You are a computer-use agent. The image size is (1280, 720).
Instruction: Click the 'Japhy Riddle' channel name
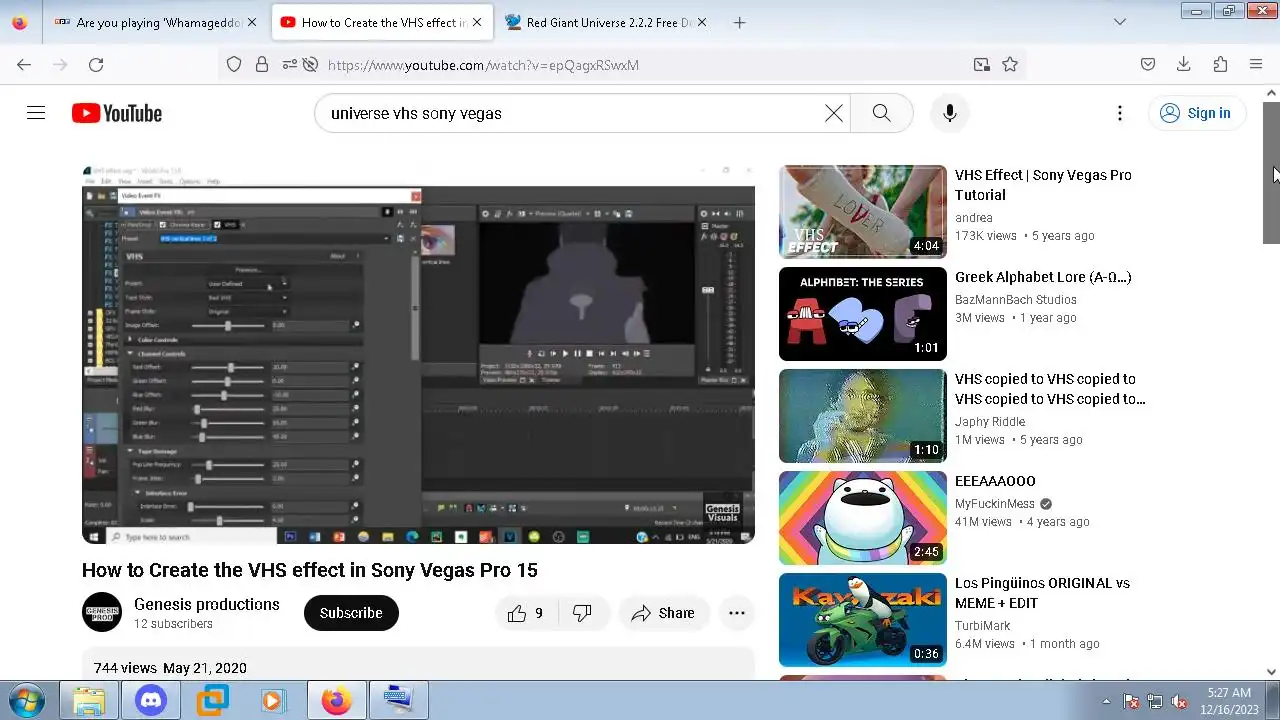990,422
